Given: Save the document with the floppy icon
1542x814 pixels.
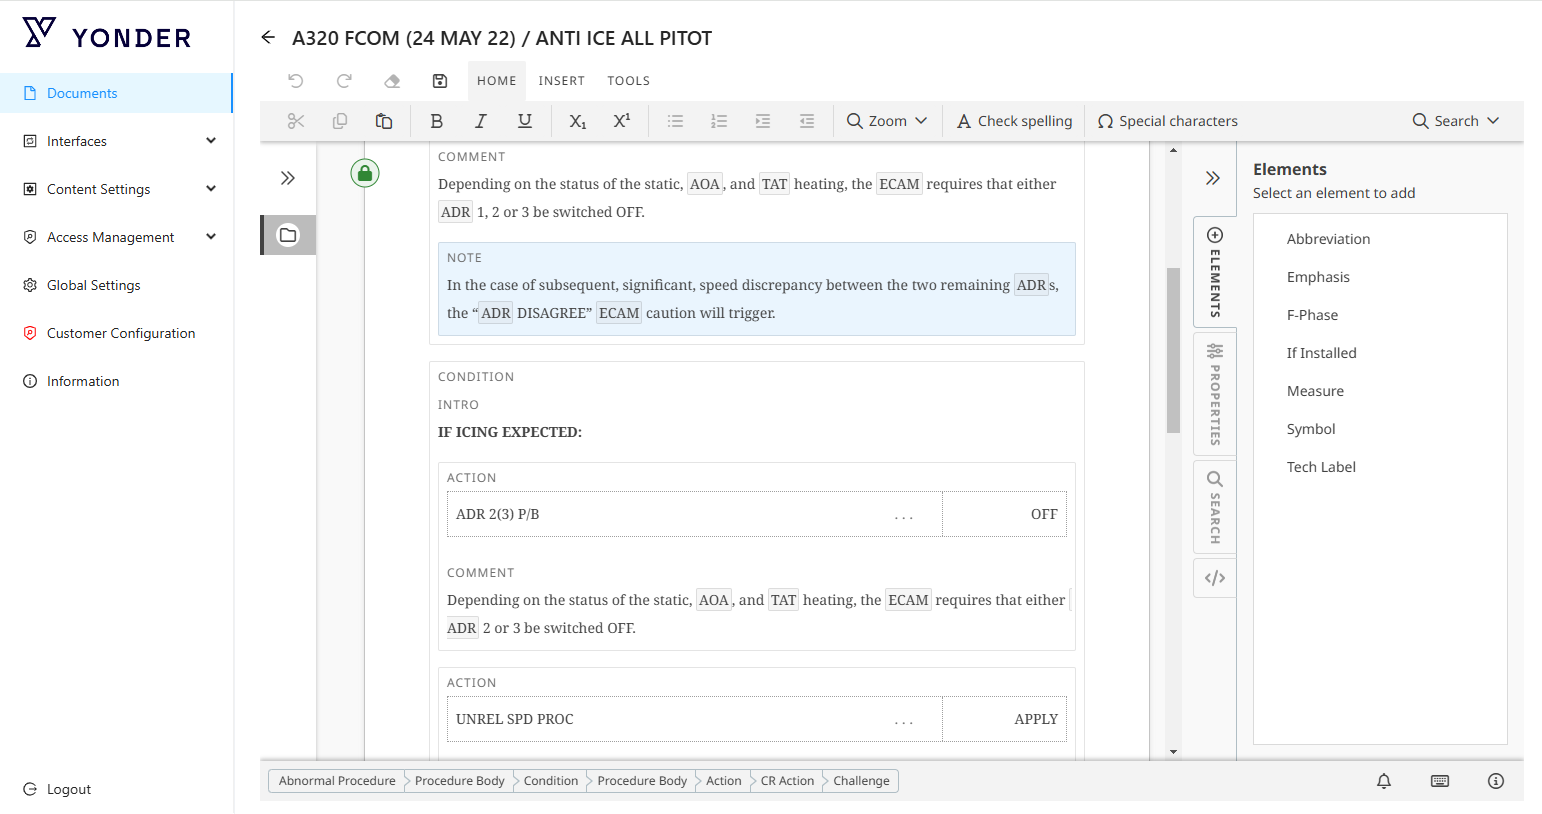Looking at the screenshot, I should tap(440, 81).
